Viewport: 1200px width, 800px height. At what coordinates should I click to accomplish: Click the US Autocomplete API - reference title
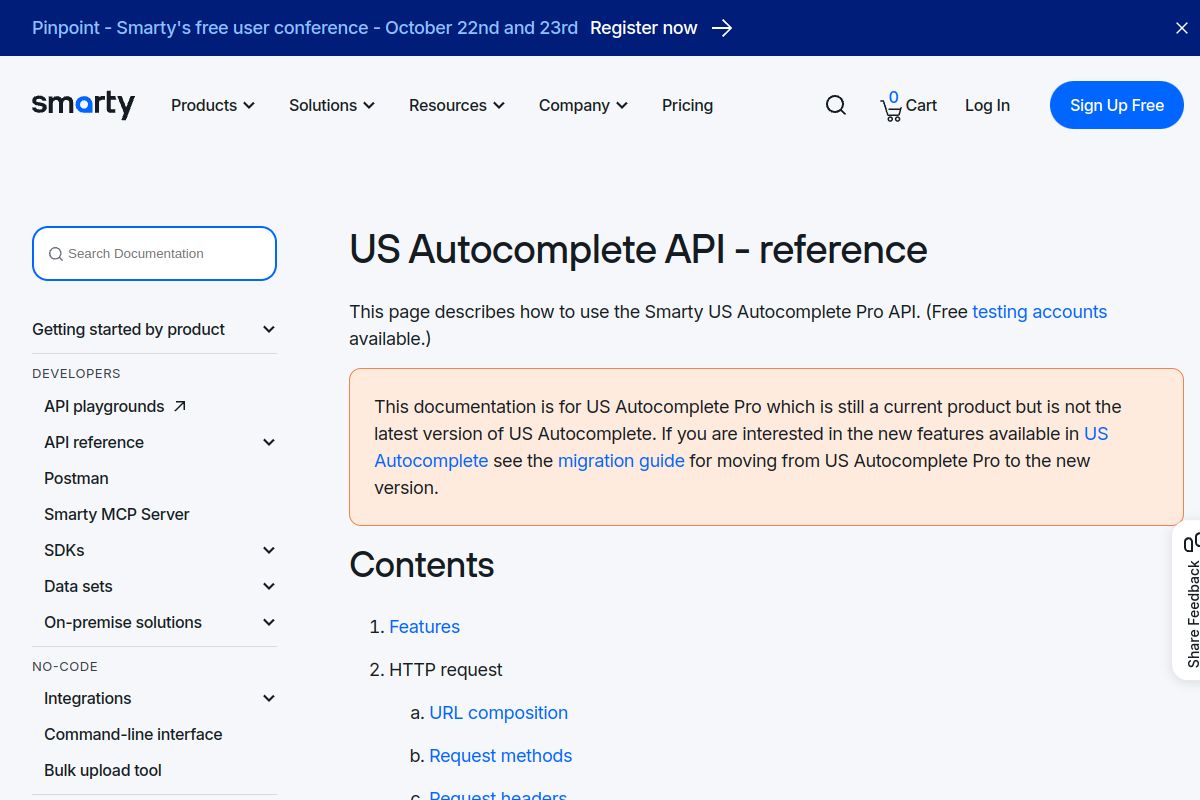point(638,249)
